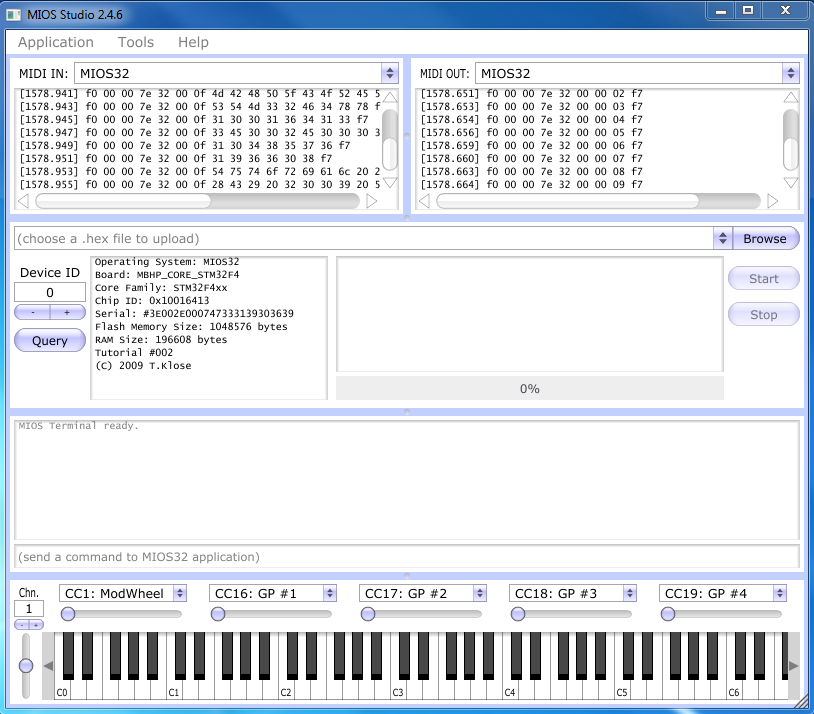Open the MIDI IN port dropdown
Image resolution: width=814 pixels, height=714 pixels.
click(389, 73)
